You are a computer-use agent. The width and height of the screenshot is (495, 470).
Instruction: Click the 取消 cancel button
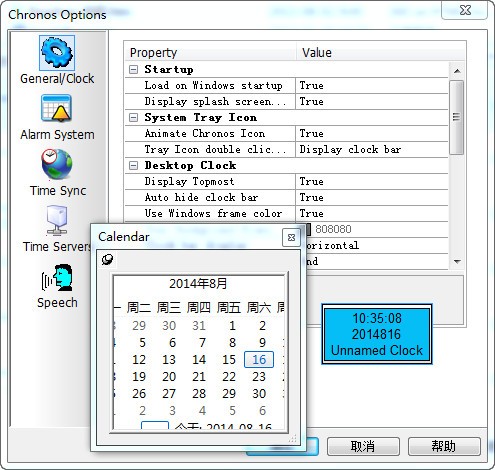[x=363, y=446]
